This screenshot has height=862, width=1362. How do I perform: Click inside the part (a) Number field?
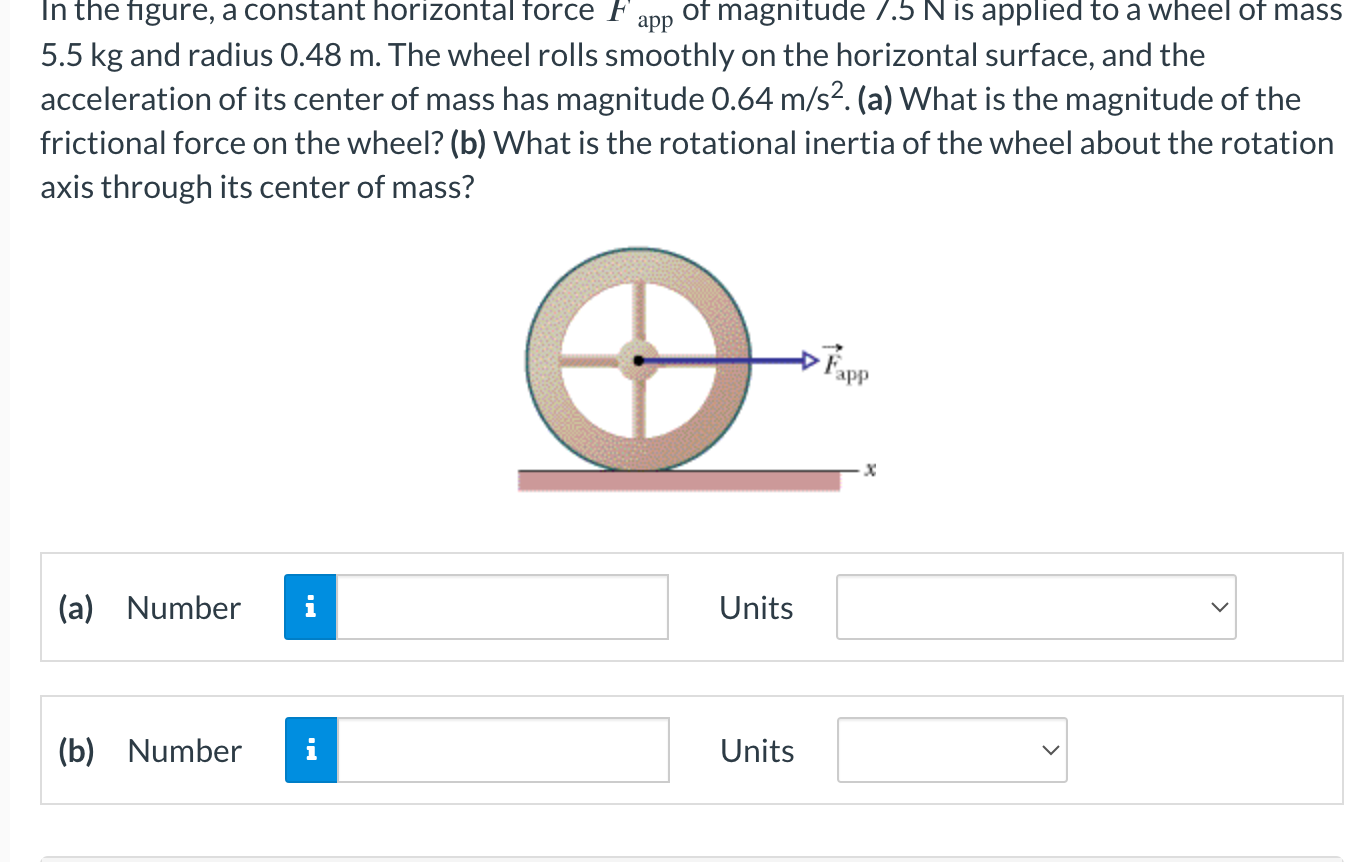pos(500,606)
